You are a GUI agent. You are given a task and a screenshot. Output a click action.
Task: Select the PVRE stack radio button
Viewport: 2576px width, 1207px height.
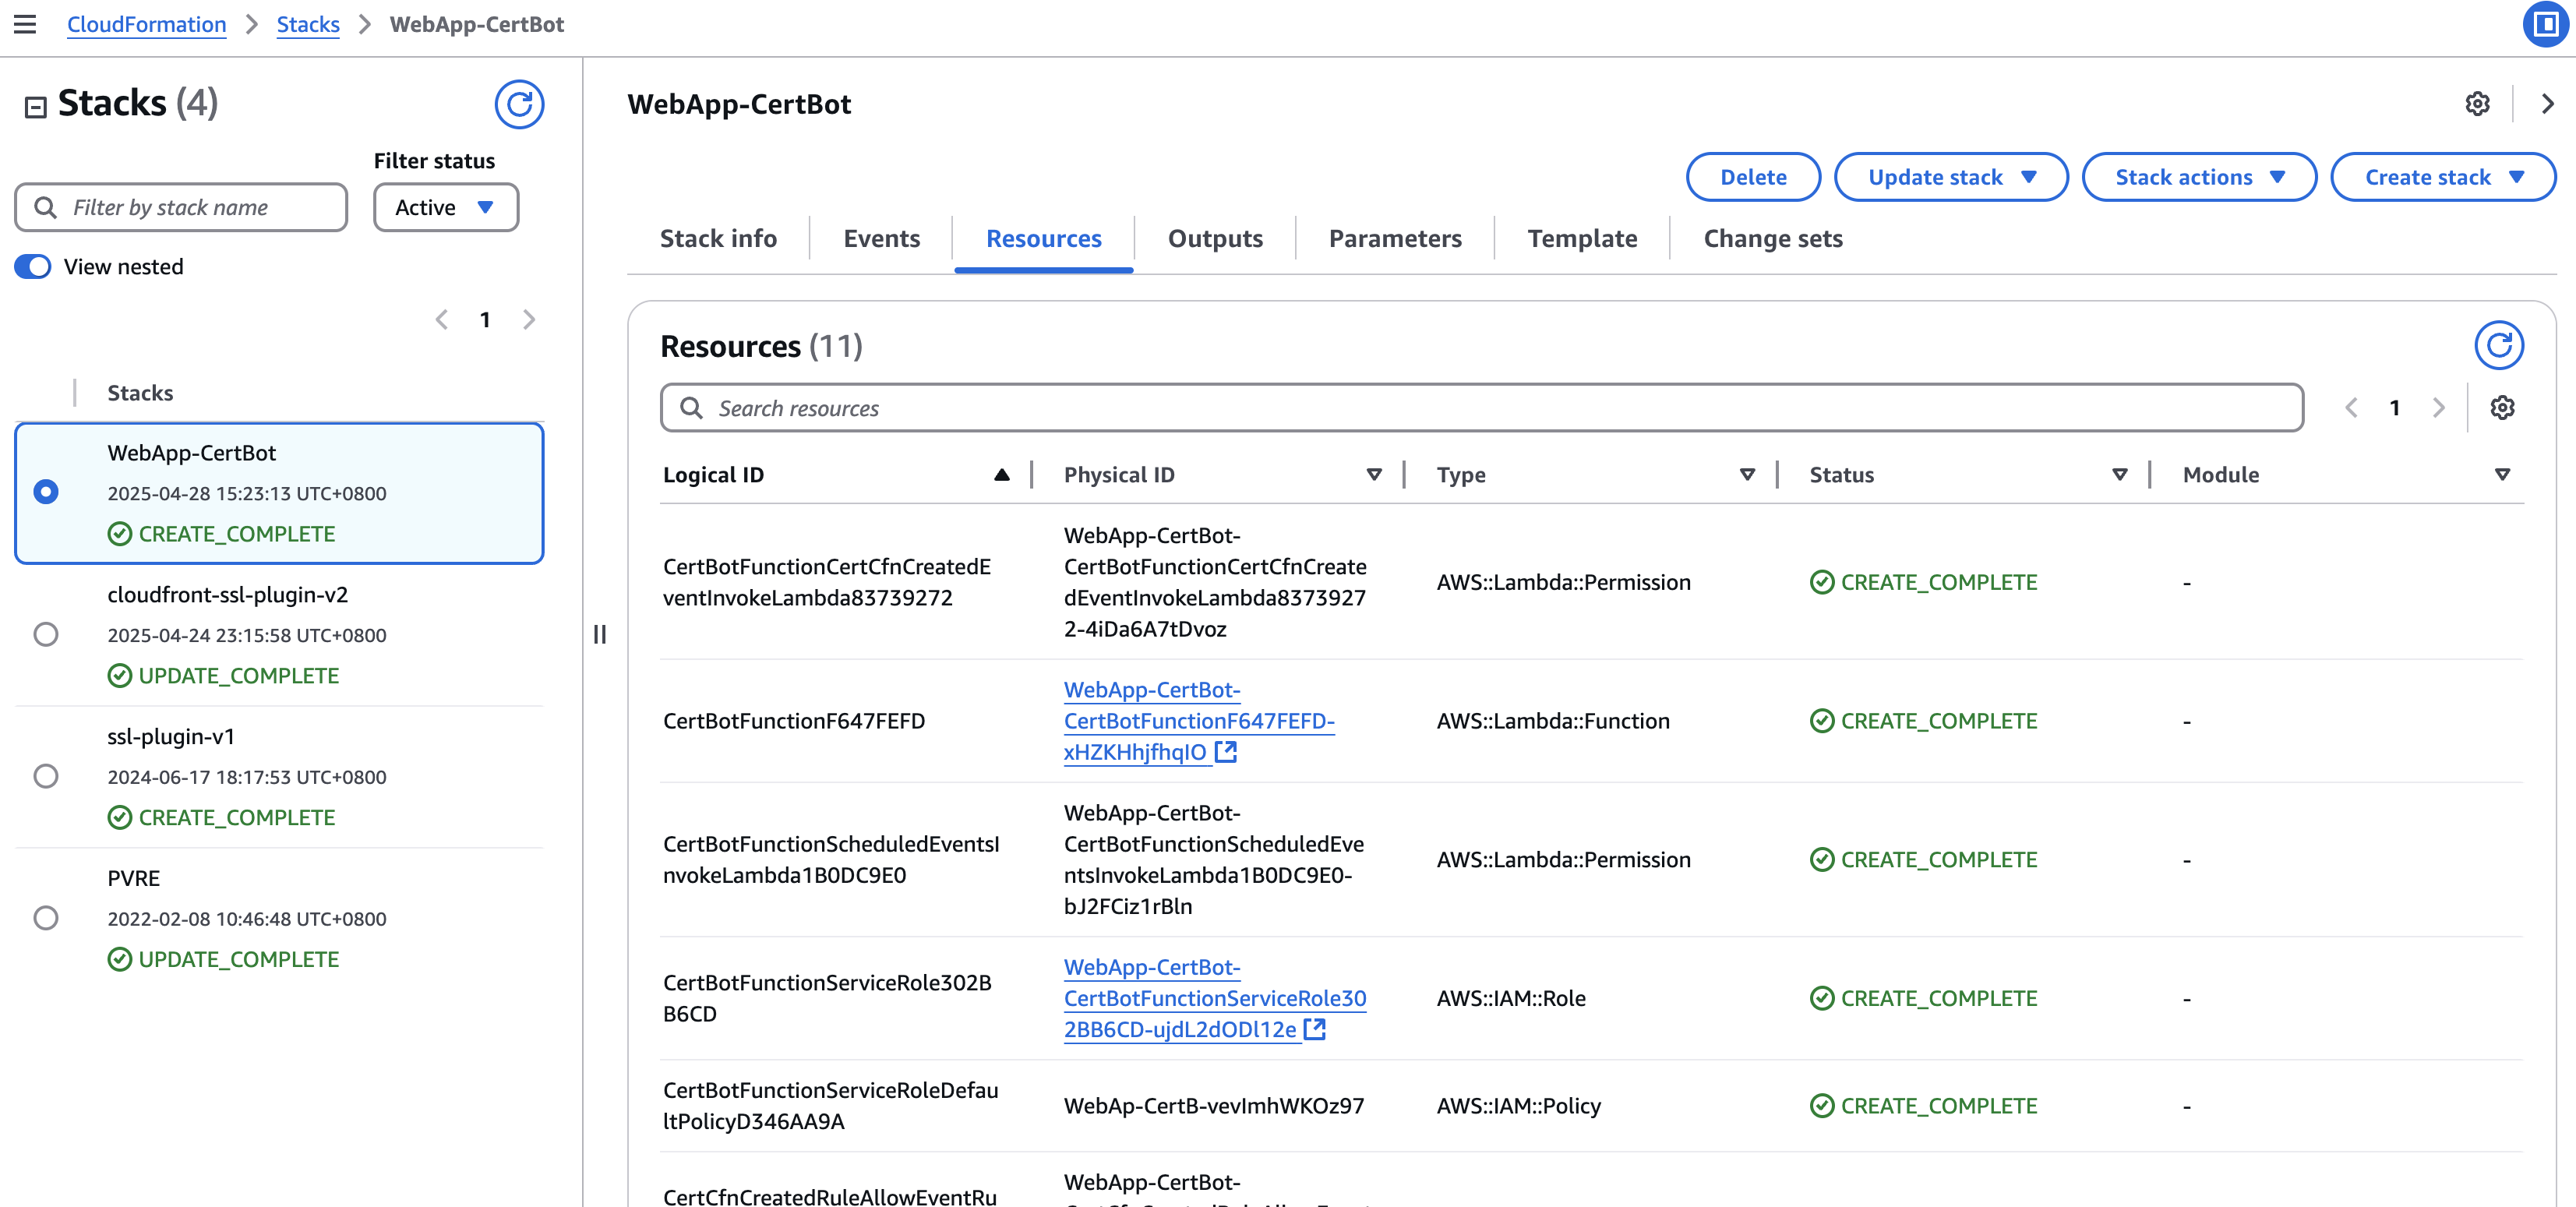46,918
